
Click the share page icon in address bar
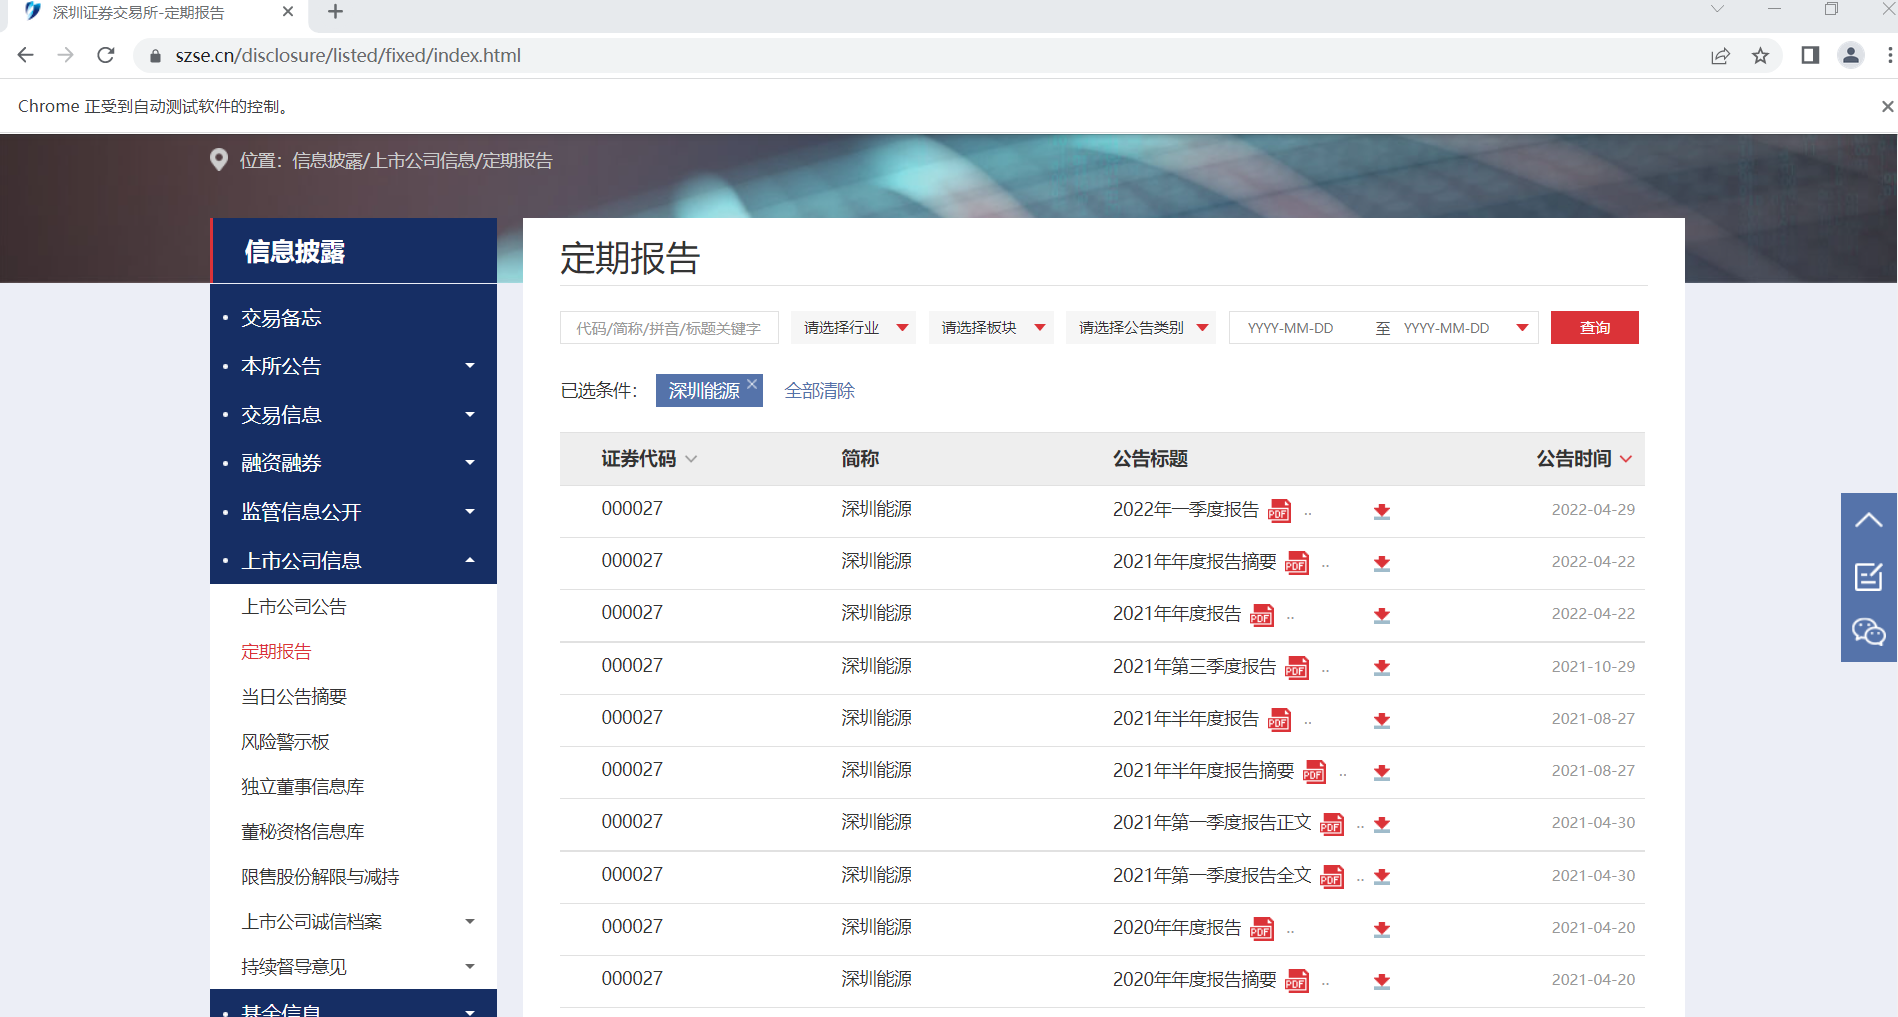click(x=1720, y=56)
